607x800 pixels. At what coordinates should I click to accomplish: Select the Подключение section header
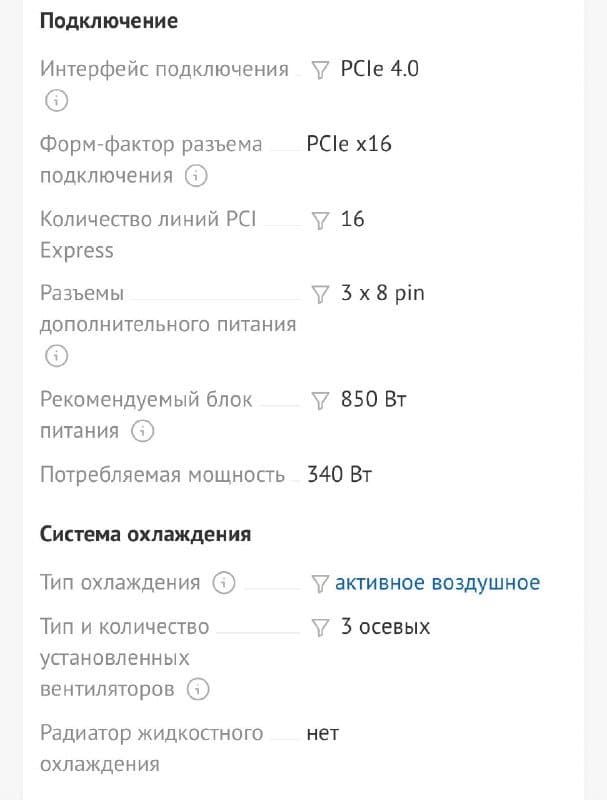[x=107, y=20]
